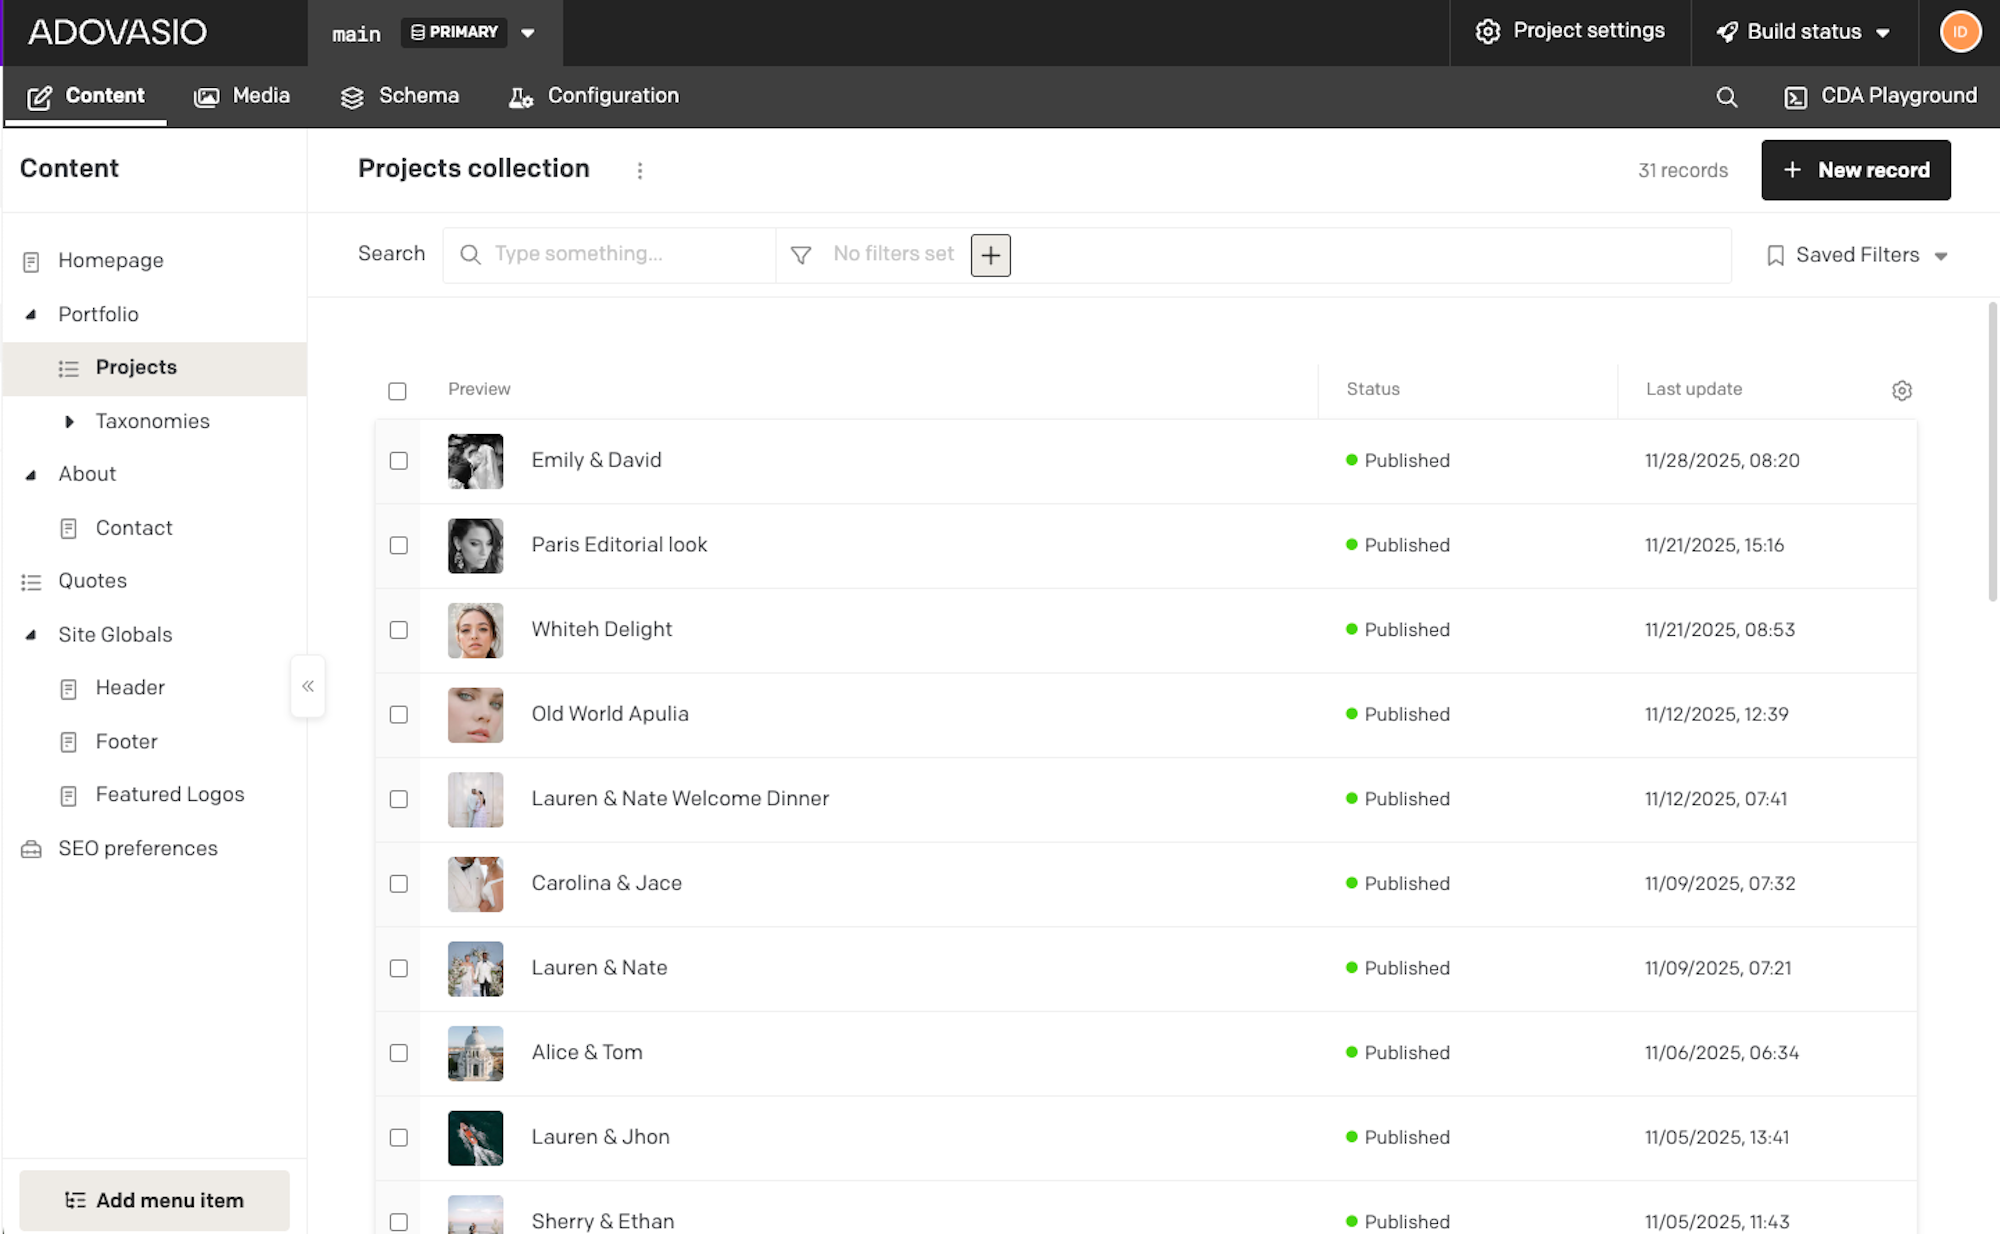2000x1234 pixels.
Task: Open SEO preferences in the sidebar
Action: coord(138,848)
